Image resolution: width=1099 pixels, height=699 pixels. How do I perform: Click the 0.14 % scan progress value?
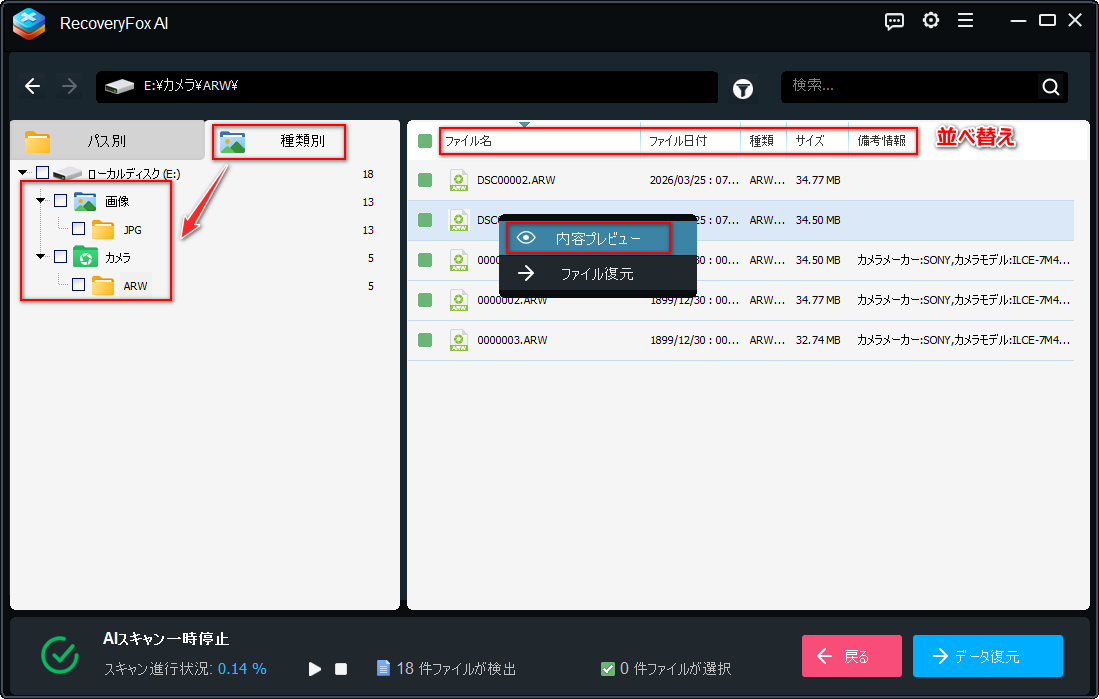tap(242, 669)
